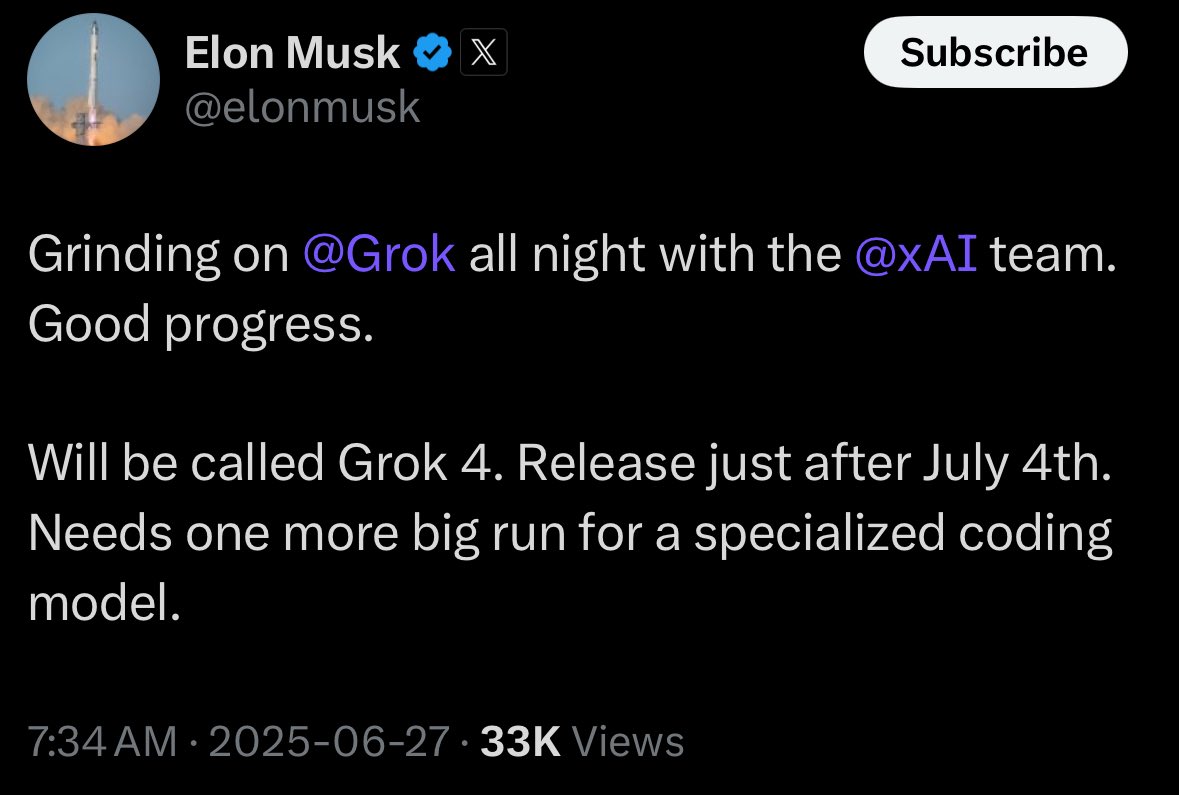
Task: Click the Elon Musk display name
Action: [292, 53]
